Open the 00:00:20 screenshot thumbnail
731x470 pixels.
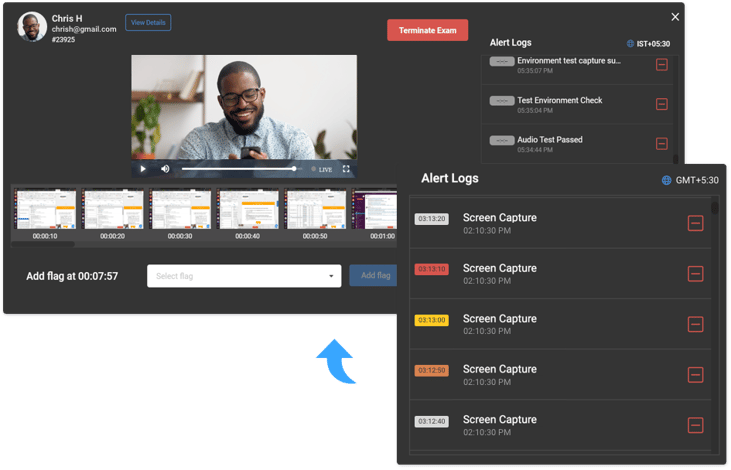[113, 209]
